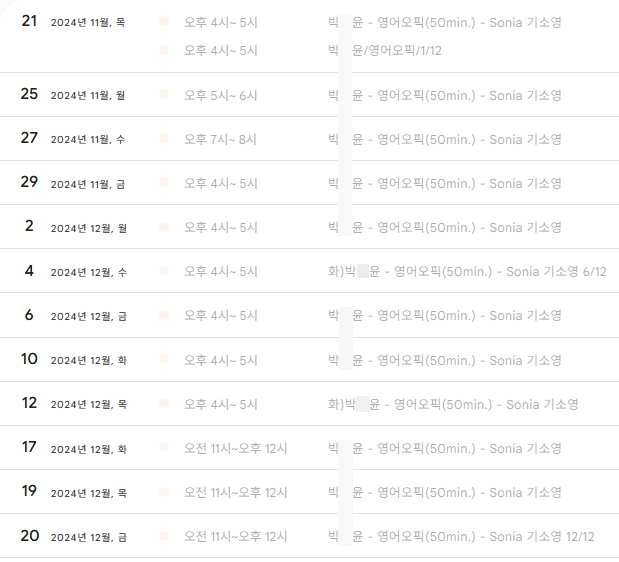Click the date number 19 for December Thursday
Viewport: 619px width, 562px height.
click(x=29, y=491)
